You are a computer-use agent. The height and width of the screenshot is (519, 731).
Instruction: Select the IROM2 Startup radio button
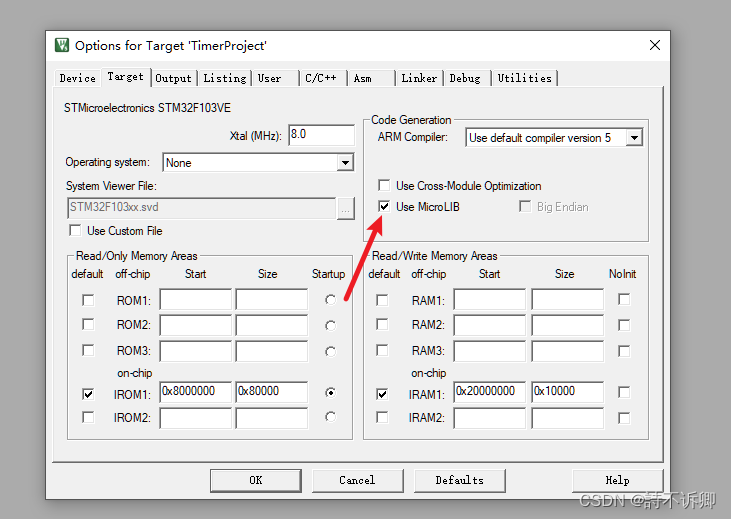(x=330, y=417)
